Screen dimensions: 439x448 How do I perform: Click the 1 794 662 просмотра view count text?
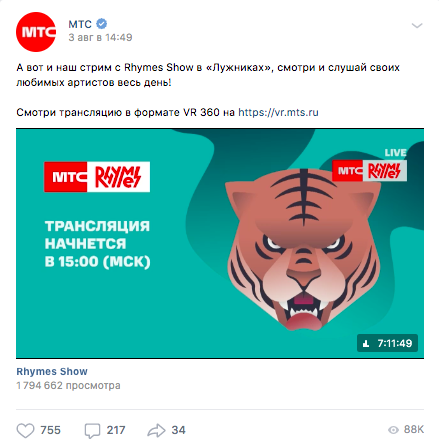point(68,386)
